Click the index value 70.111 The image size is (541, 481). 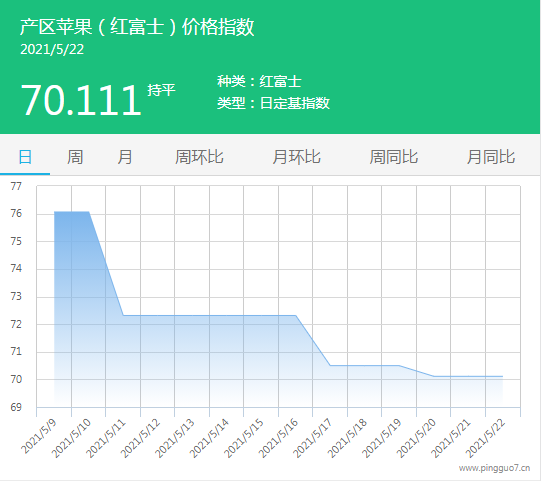point(81,100)
